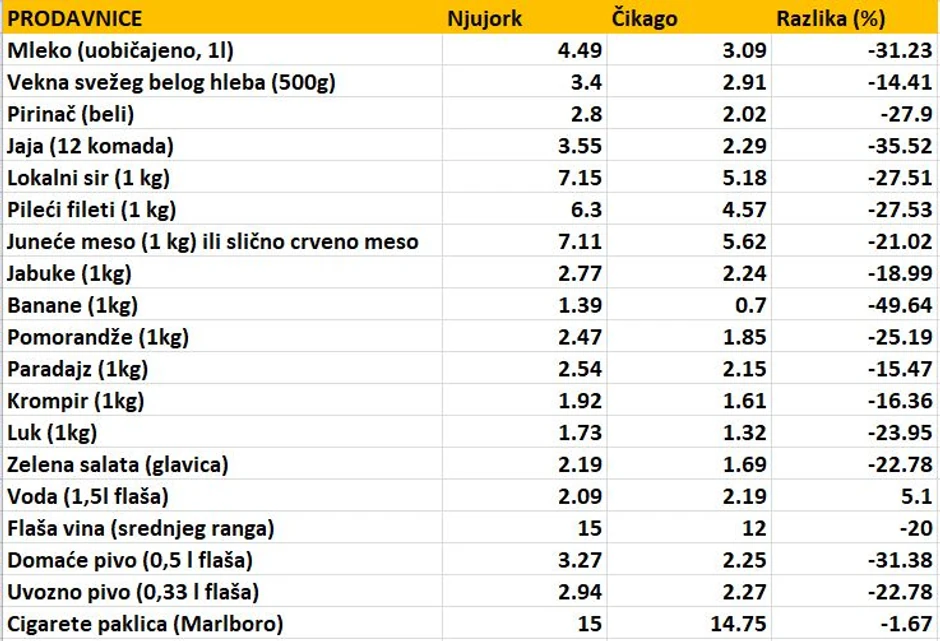Select the Zelena salata (glavica) cell
Image resolution: width=940 pixels, height=641 pixels.
click(118, 465)
